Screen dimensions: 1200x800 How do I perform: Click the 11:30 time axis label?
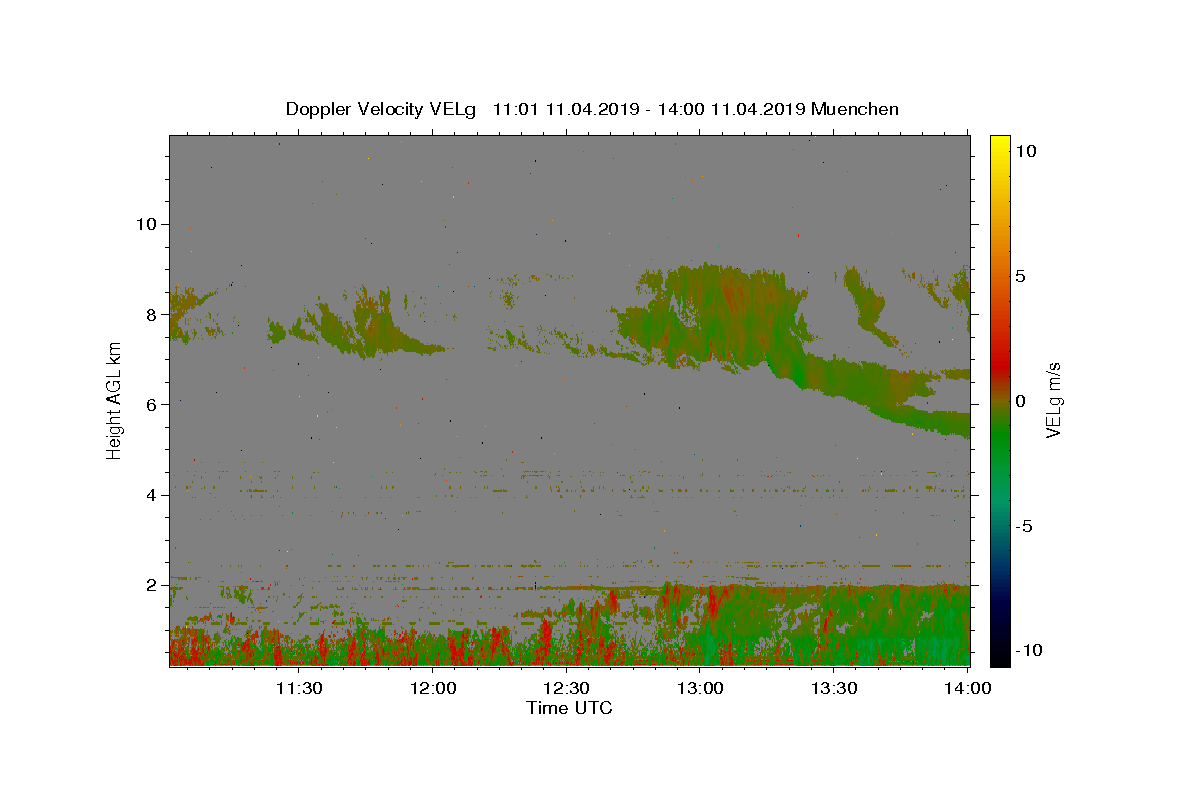point(299,688)
